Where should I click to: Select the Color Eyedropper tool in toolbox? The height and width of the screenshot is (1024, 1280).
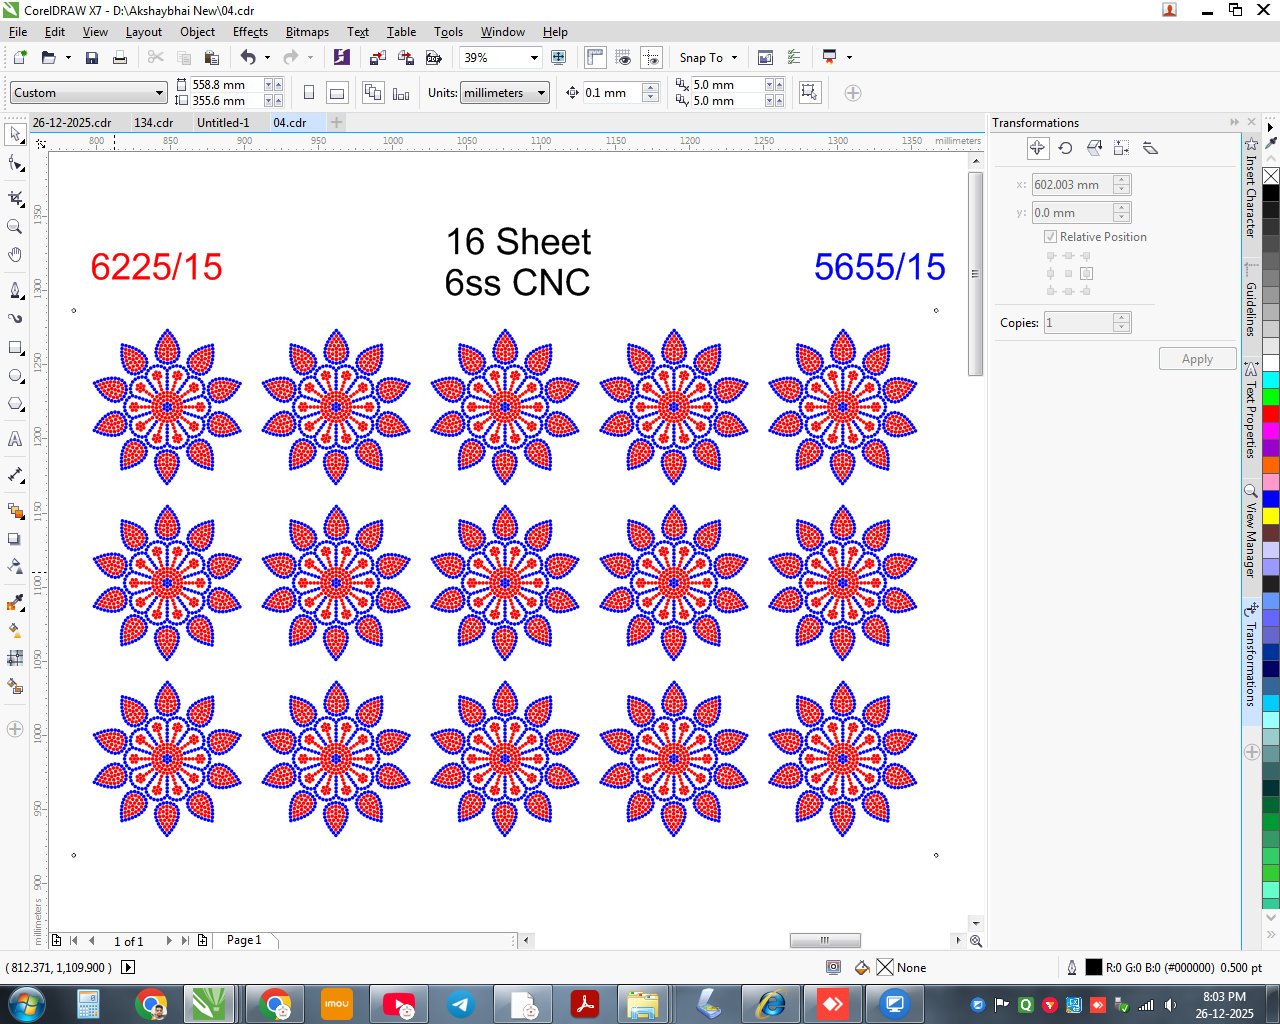point(15,602)
